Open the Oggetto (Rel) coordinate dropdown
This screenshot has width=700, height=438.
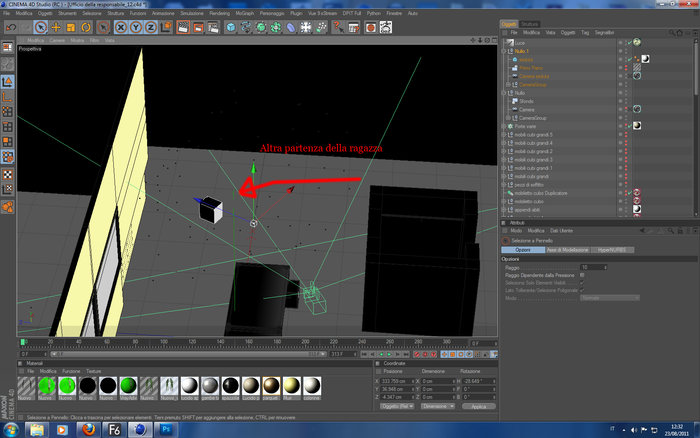click(x=396, y=406)
